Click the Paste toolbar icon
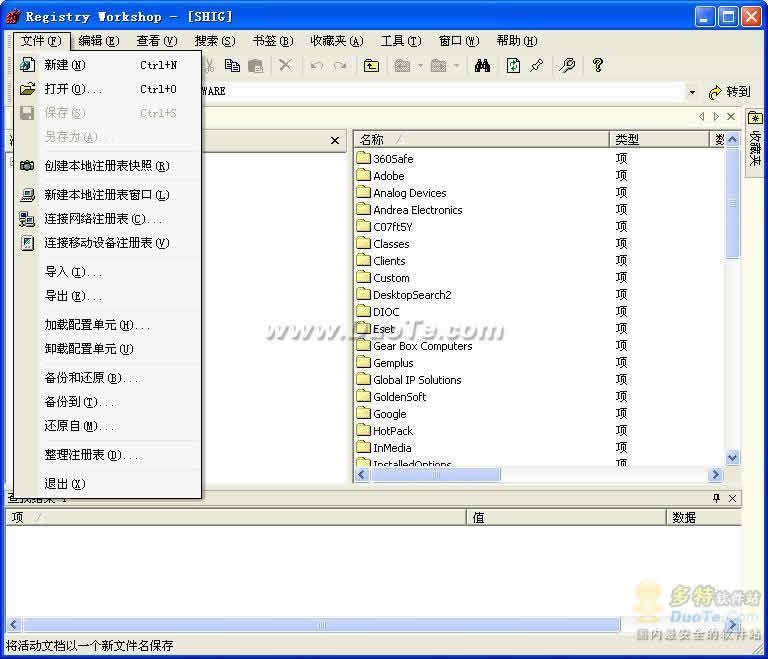This screenshot has width=768, height=659. tap(256, 65)
